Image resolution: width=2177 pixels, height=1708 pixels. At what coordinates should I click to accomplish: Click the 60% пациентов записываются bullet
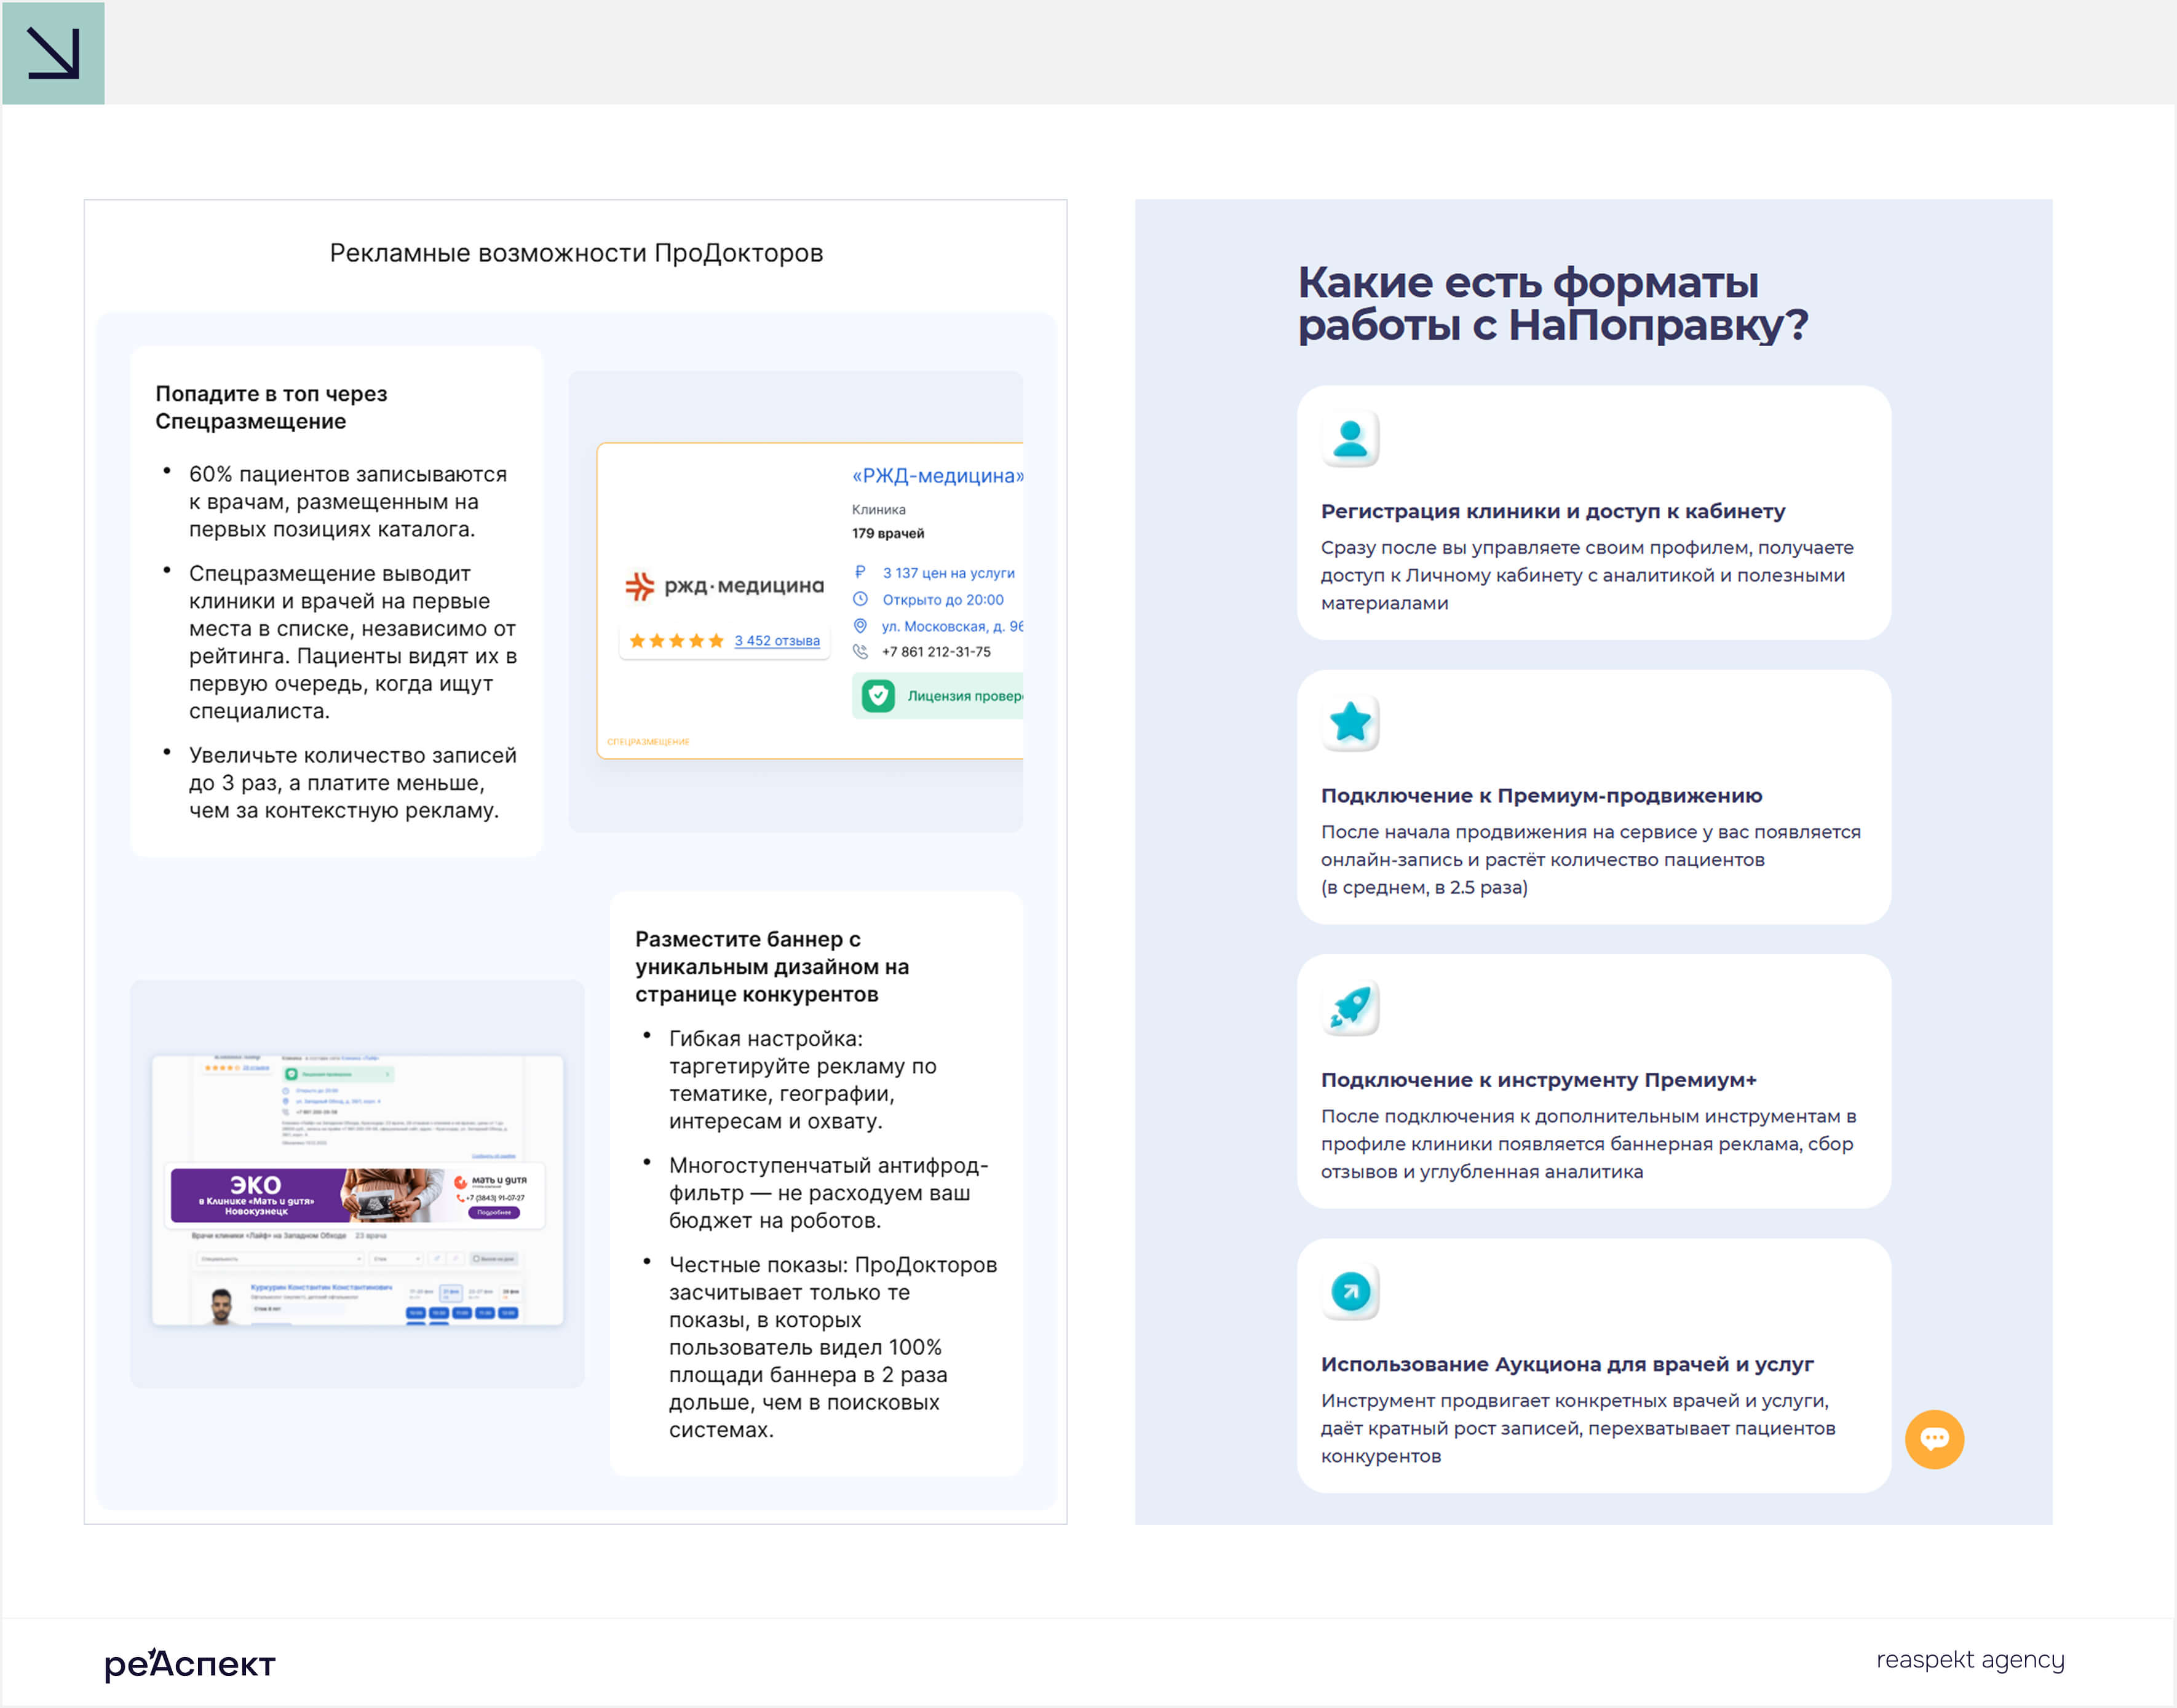[348, 502]
